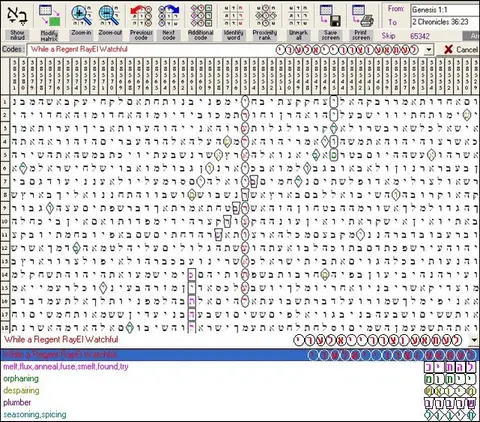Click the Codes: label

tap(13, 49)
